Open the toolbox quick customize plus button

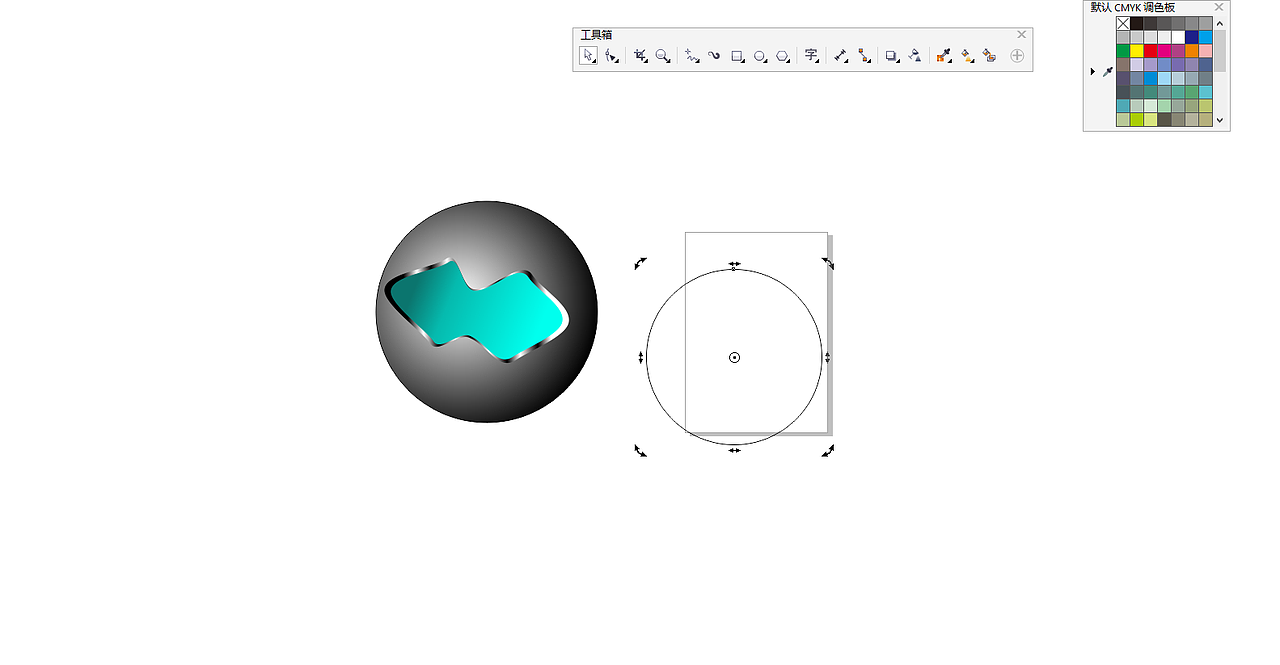1017,56
